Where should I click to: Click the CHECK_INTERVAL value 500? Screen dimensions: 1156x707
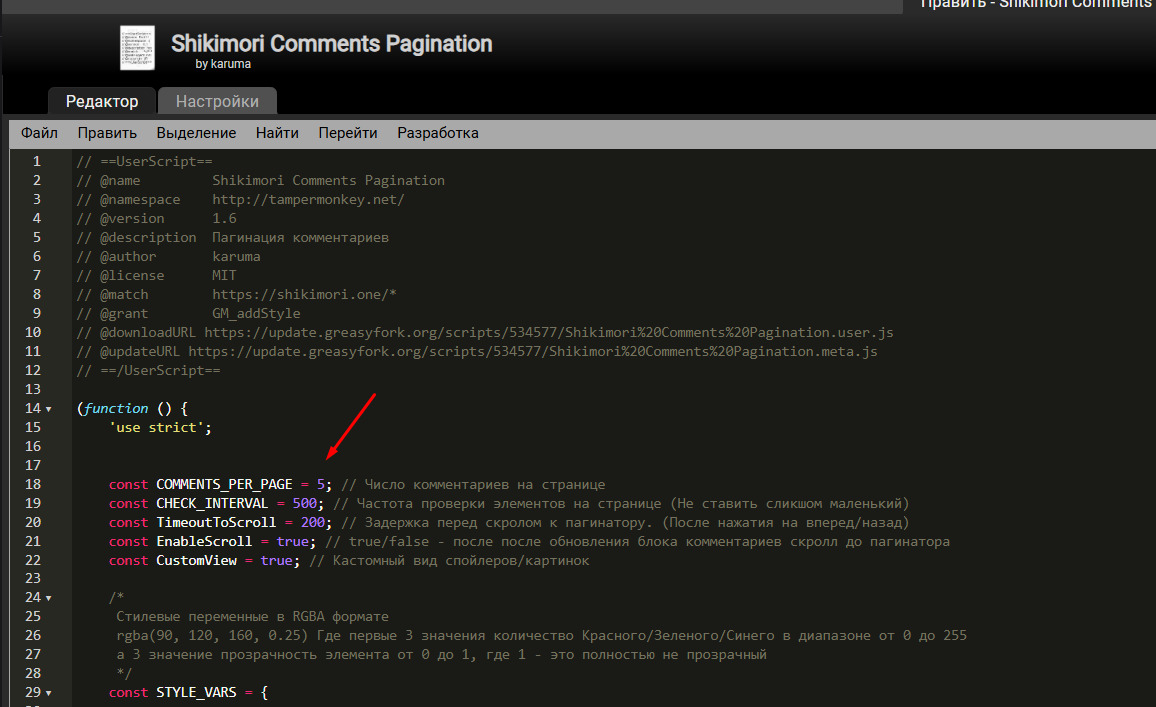[304, 503]
